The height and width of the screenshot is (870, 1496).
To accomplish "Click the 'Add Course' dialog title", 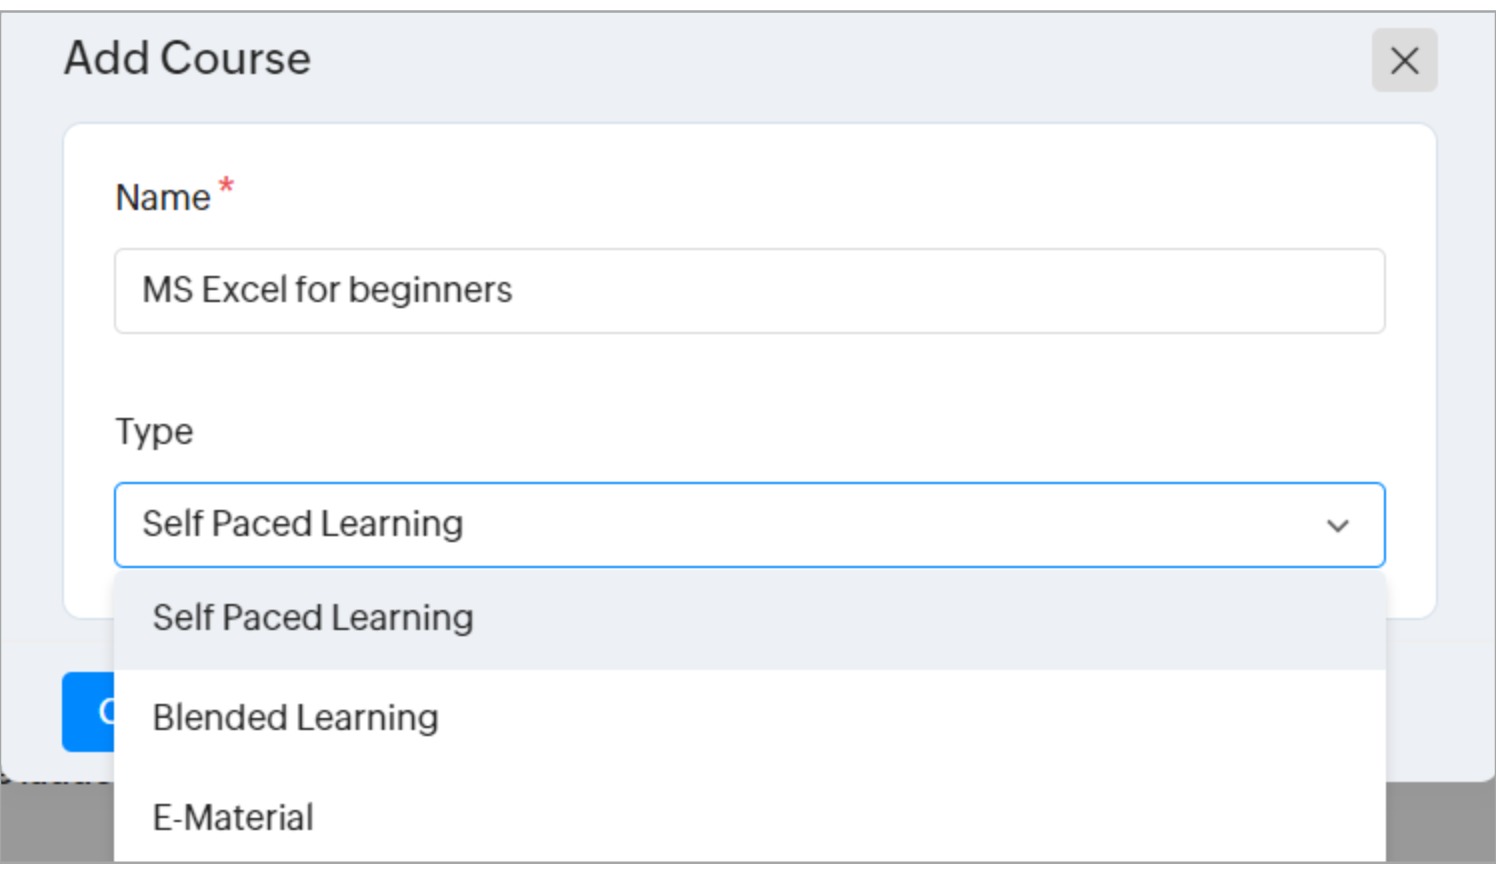I will (188, 59).
